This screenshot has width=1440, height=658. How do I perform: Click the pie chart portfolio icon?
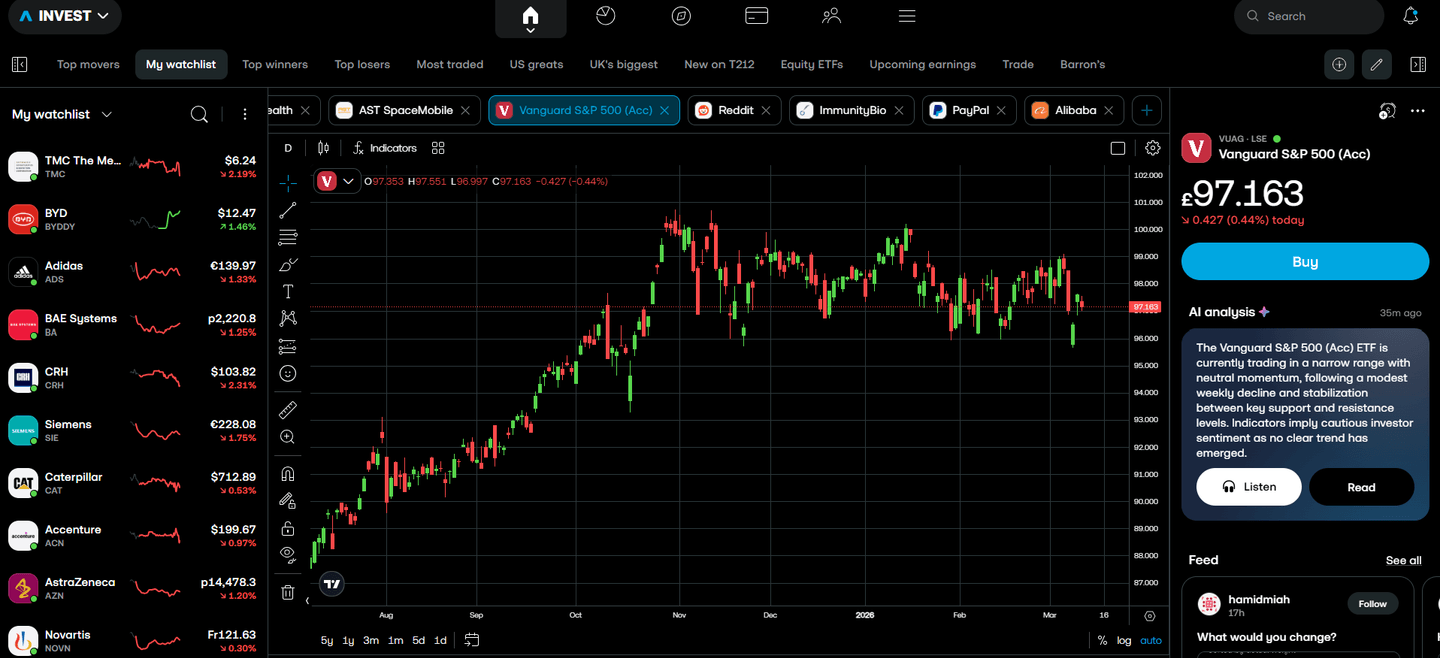605,16
